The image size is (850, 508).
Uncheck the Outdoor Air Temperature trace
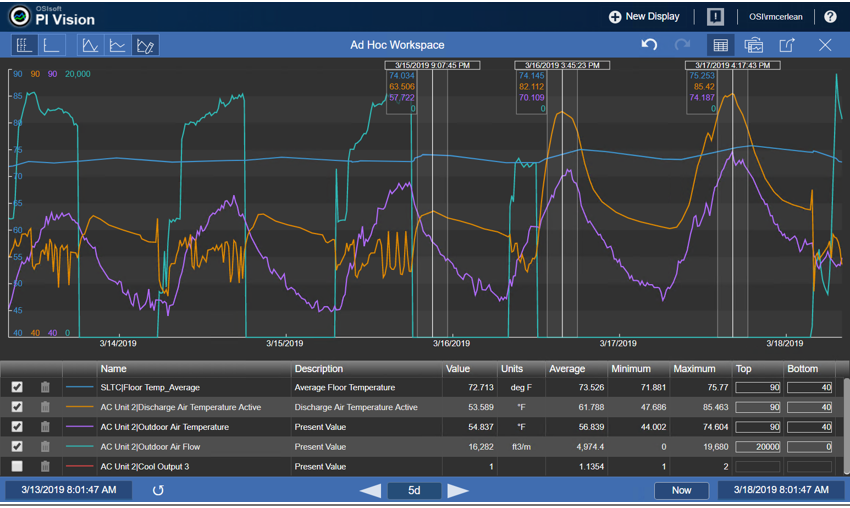[x=17, y=427]
